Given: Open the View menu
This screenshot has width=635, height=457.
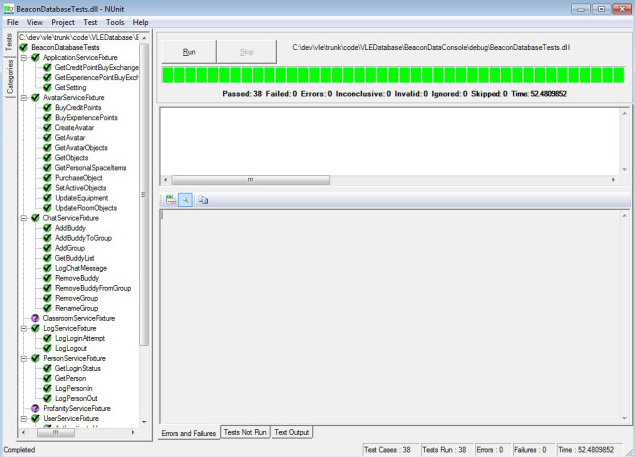Looking at the screenshot, I should tap(35, 22).
